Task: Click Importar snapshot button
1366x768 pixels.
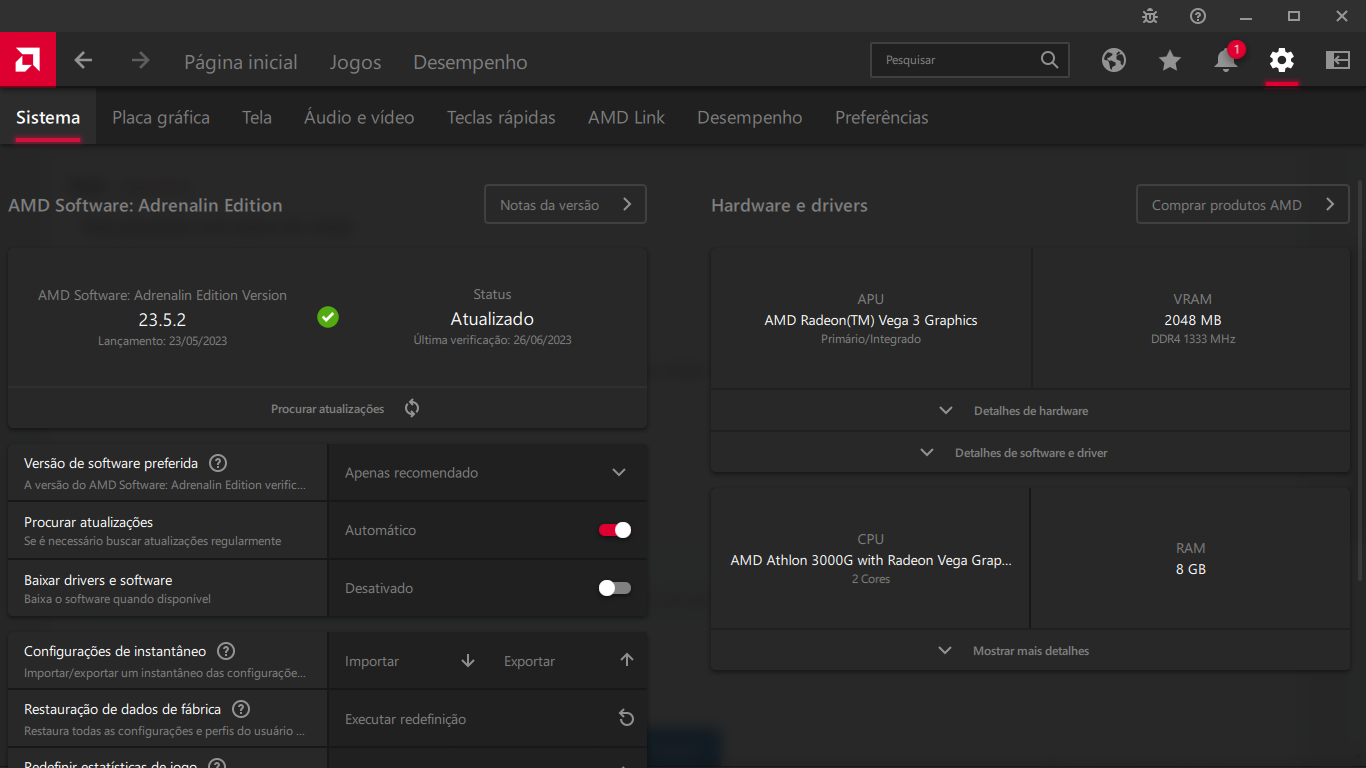Action: (x=411, y=661)
